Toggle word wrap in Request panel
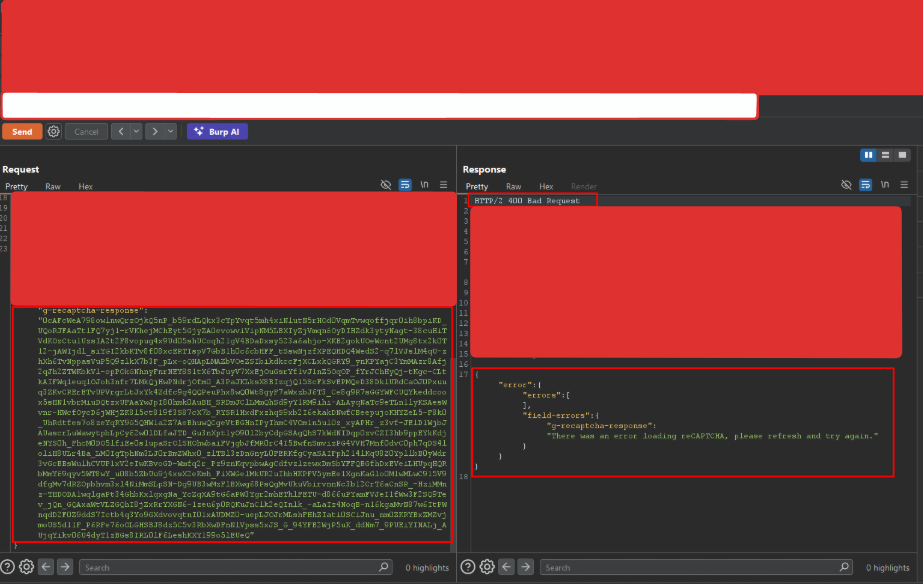This screenshot has width=923, height=584. (405, 185)
